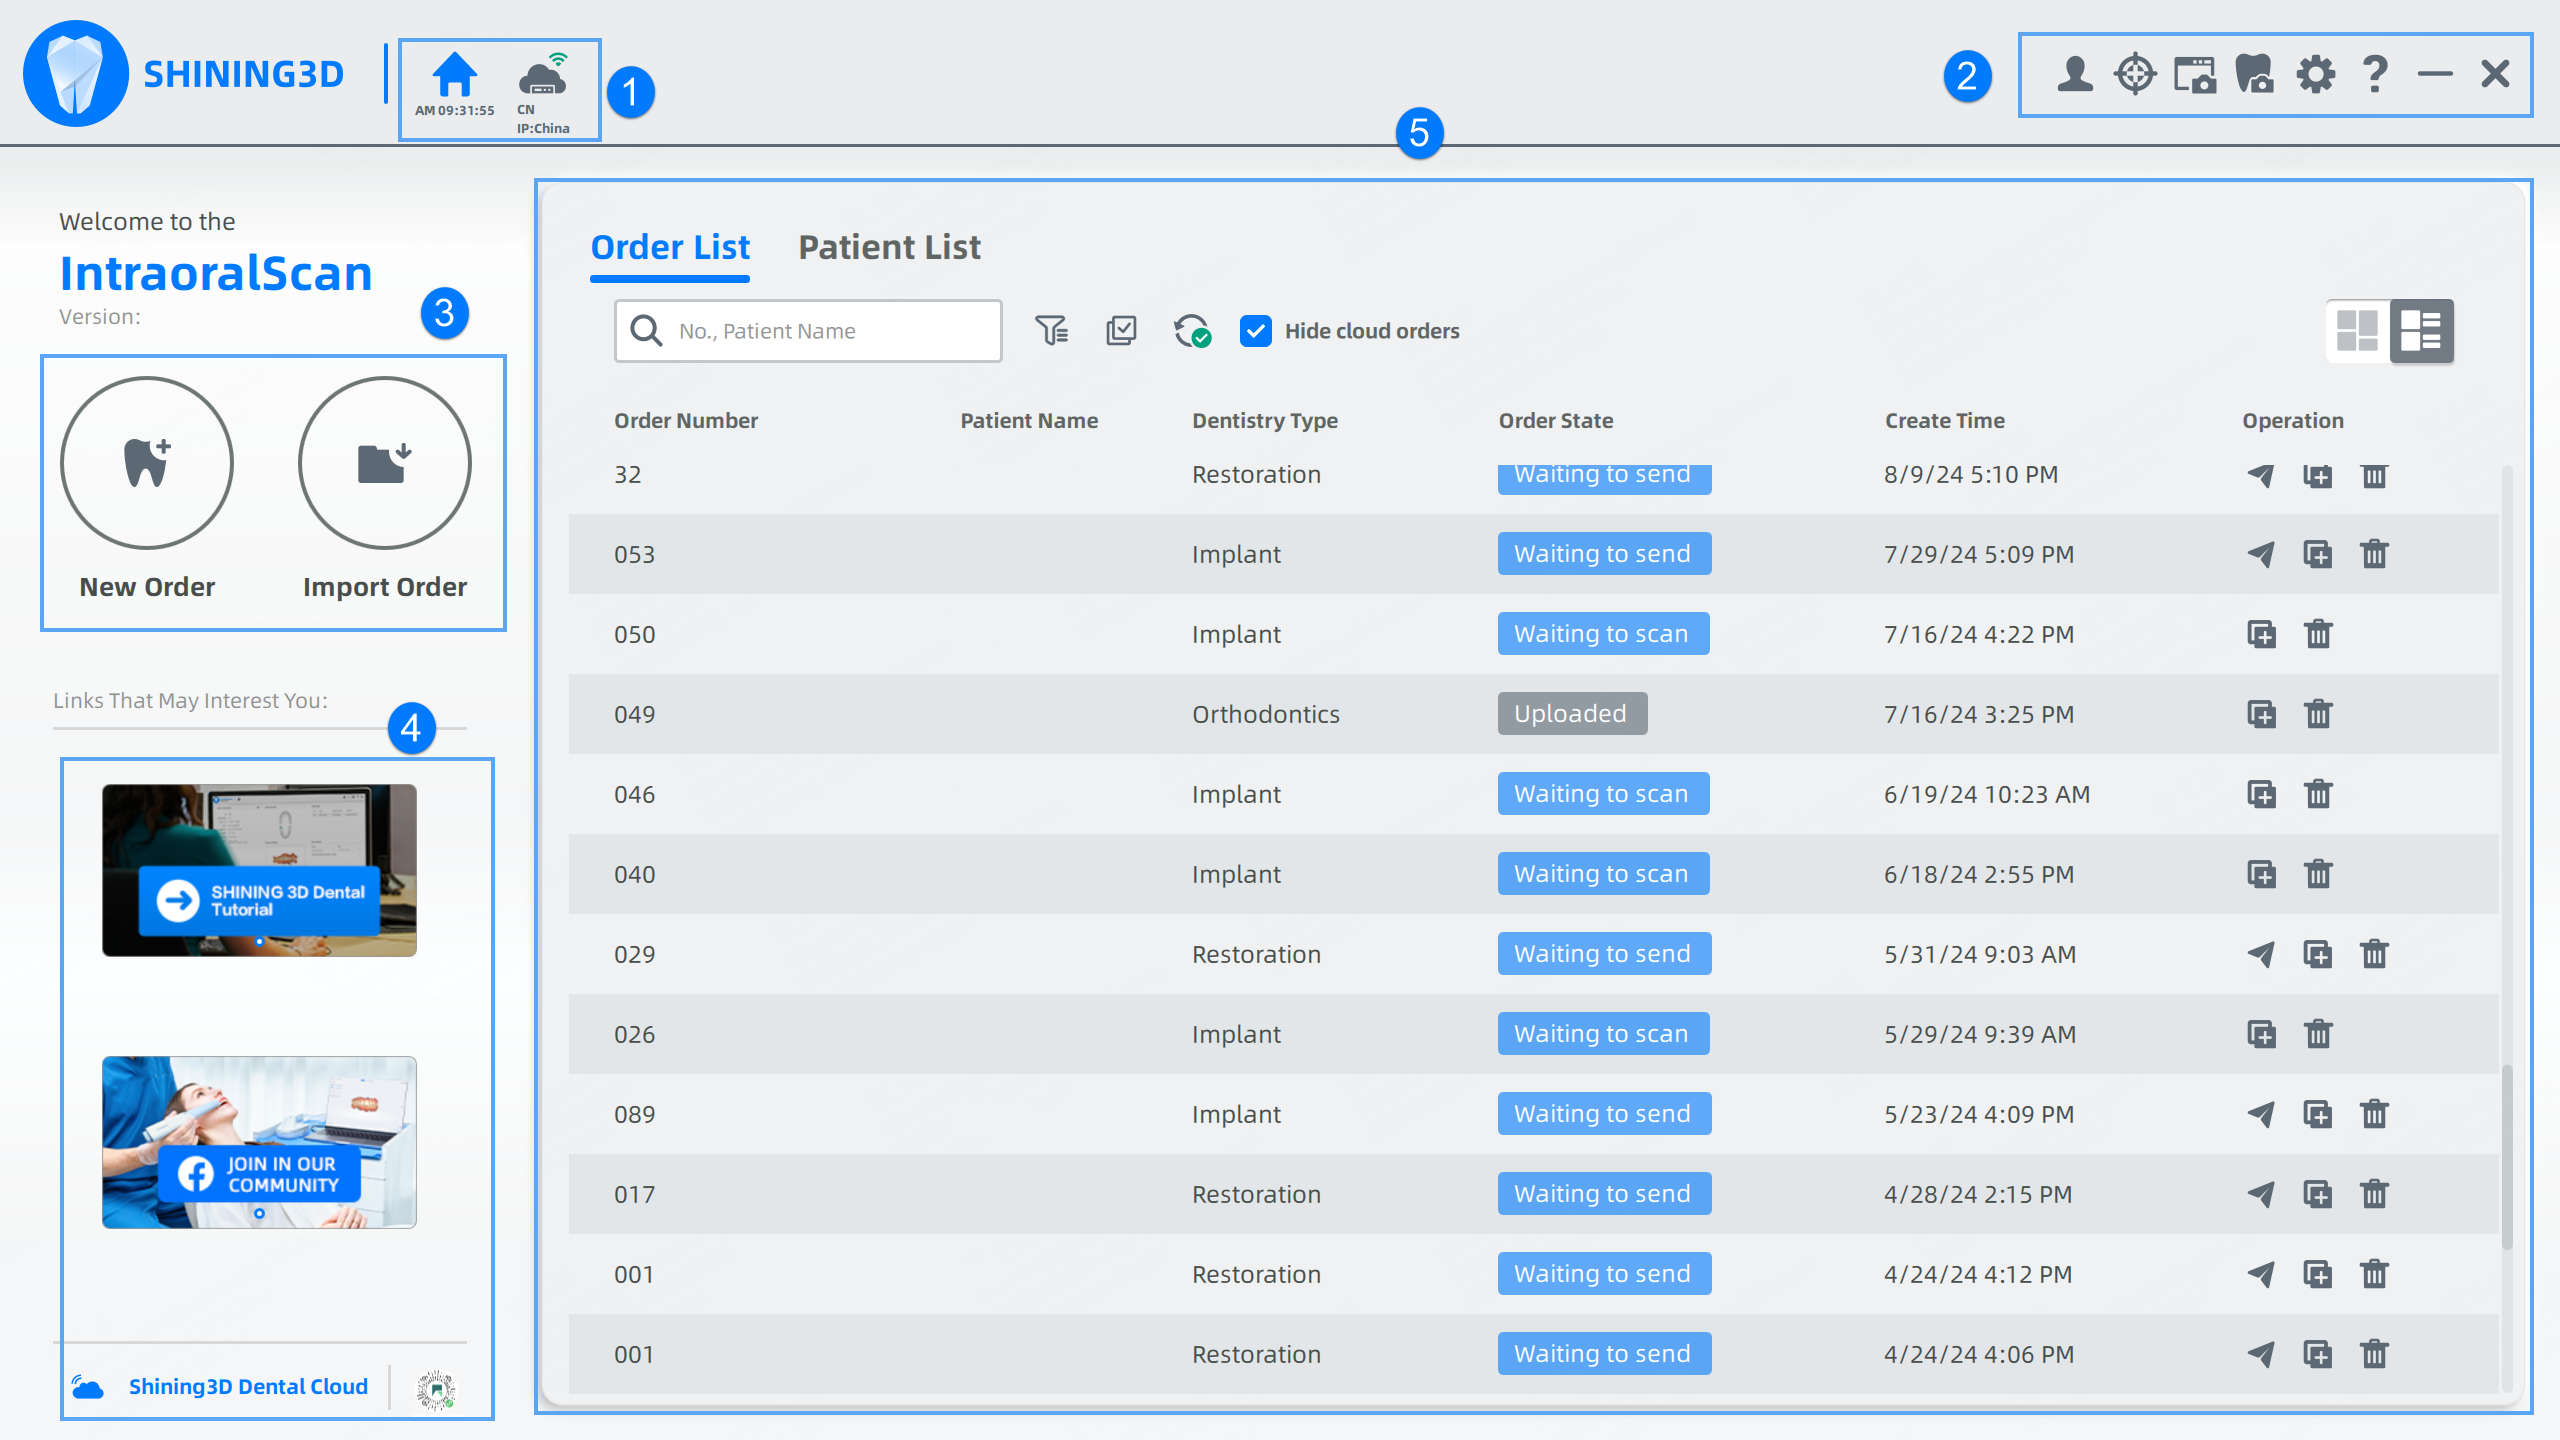2560x1440 pixels.
Task: Select the Order List tab
Action: [x=670, y=247]
